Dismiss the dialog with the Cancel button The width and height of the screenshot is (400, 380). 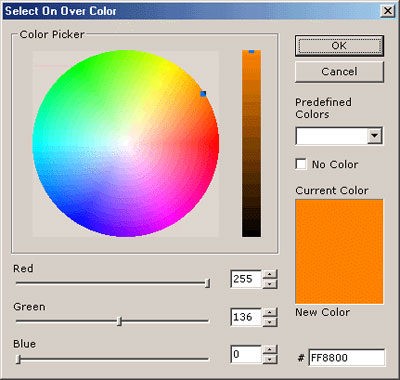[x=339, y=72]
